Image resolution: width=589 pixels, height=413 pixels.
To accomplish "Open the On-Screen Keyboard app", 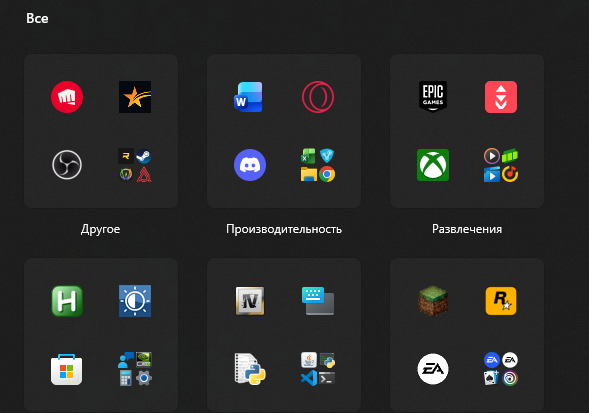I will (318, 301).
